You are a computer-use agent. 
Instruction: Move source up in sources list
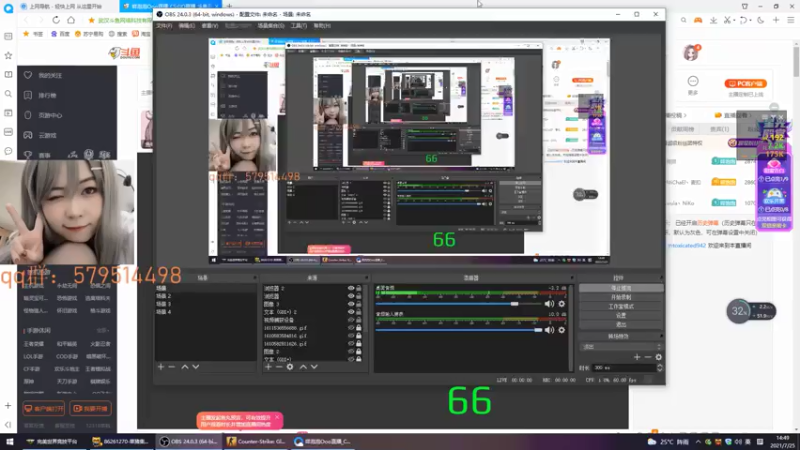[x=303, y=367]
